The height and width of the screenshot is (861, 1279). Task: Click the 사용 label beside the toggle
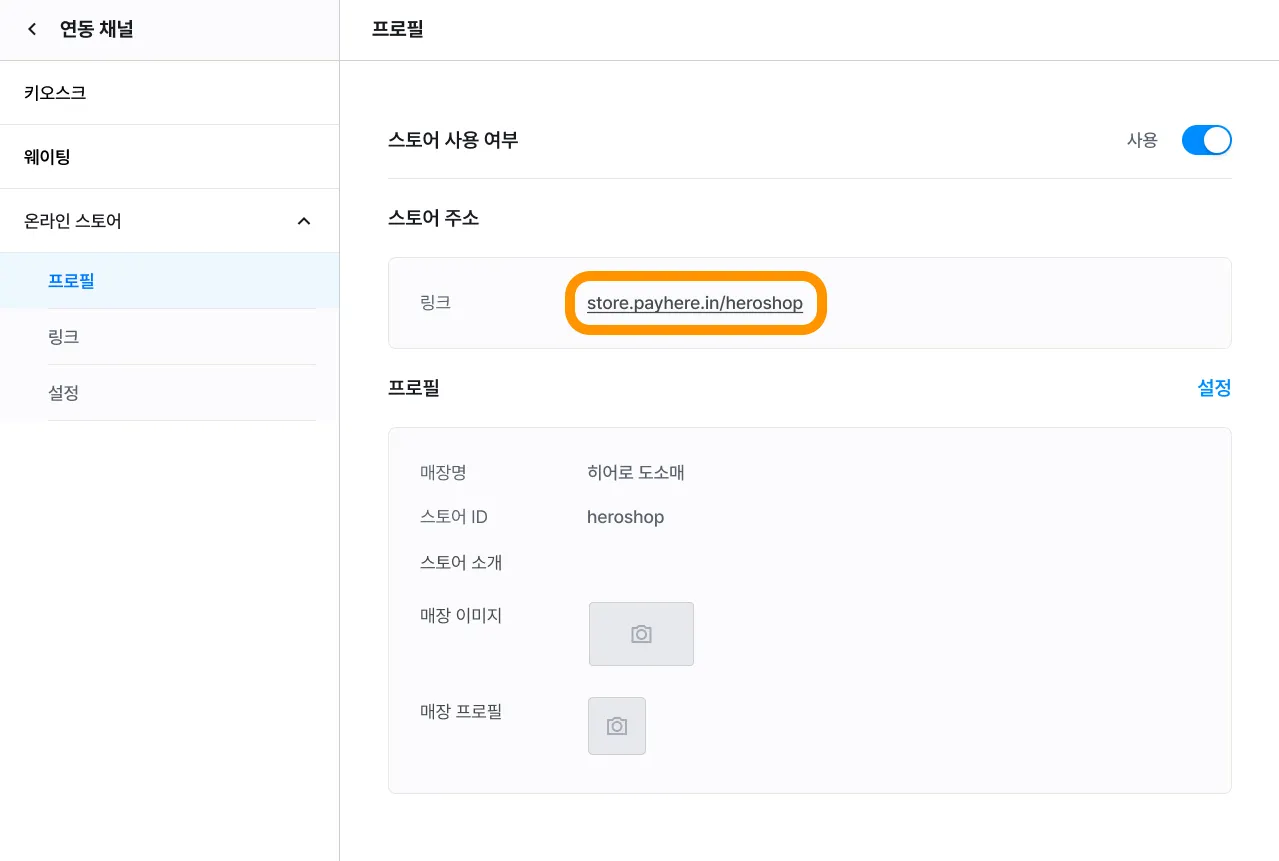click(1142, 141)
